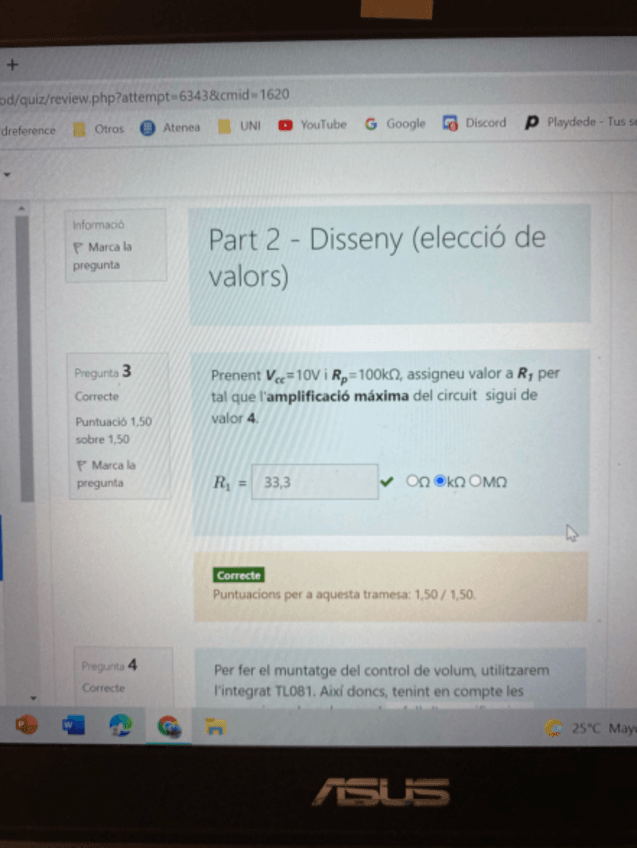Open the Otros bookmarks folder
Viewport: 637px width, 848px height.
point(99,129)
